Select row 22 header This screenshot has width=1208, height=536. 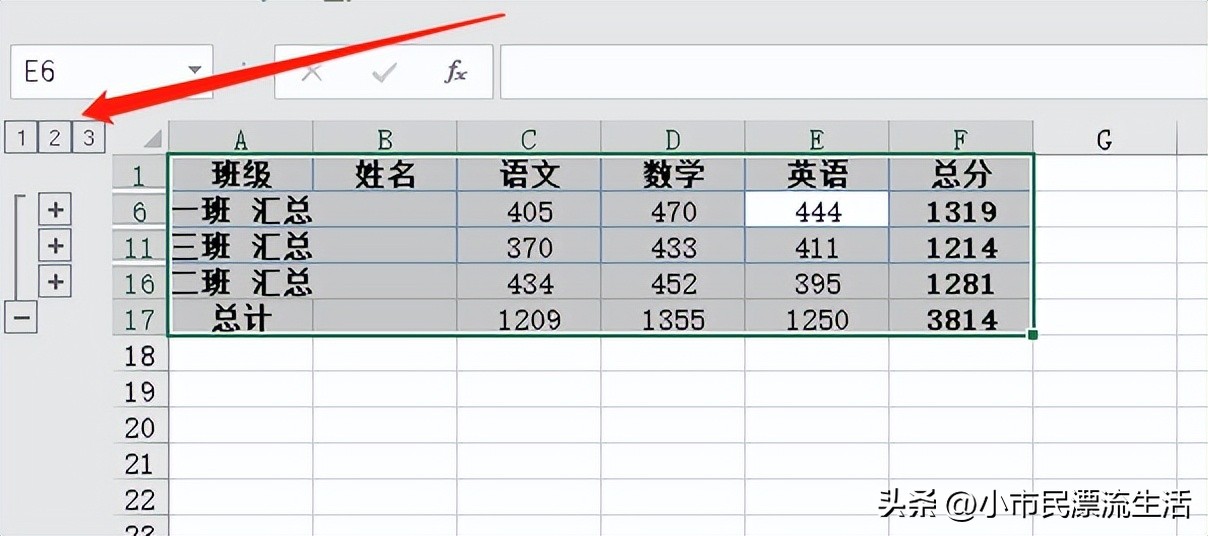click(x=140, y=499)
